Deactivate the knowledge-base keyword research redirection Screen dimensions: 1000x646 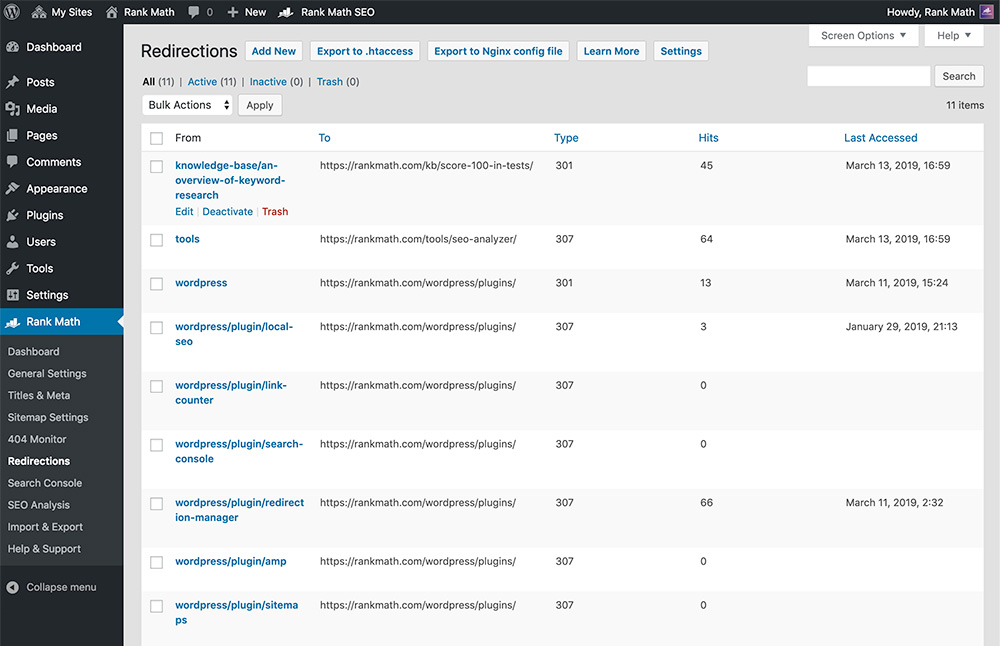[227, 212]
